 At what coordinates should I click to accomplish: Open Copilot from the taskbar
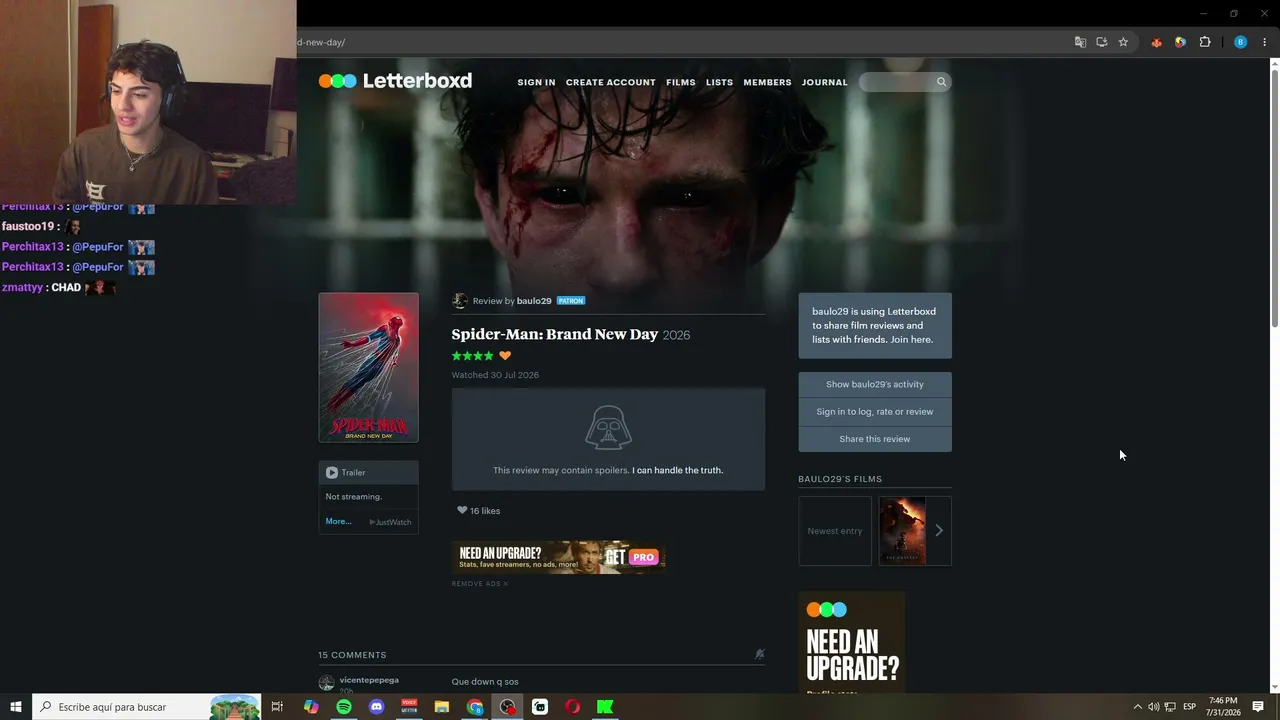pyautogui.click(x=311, y=707)
